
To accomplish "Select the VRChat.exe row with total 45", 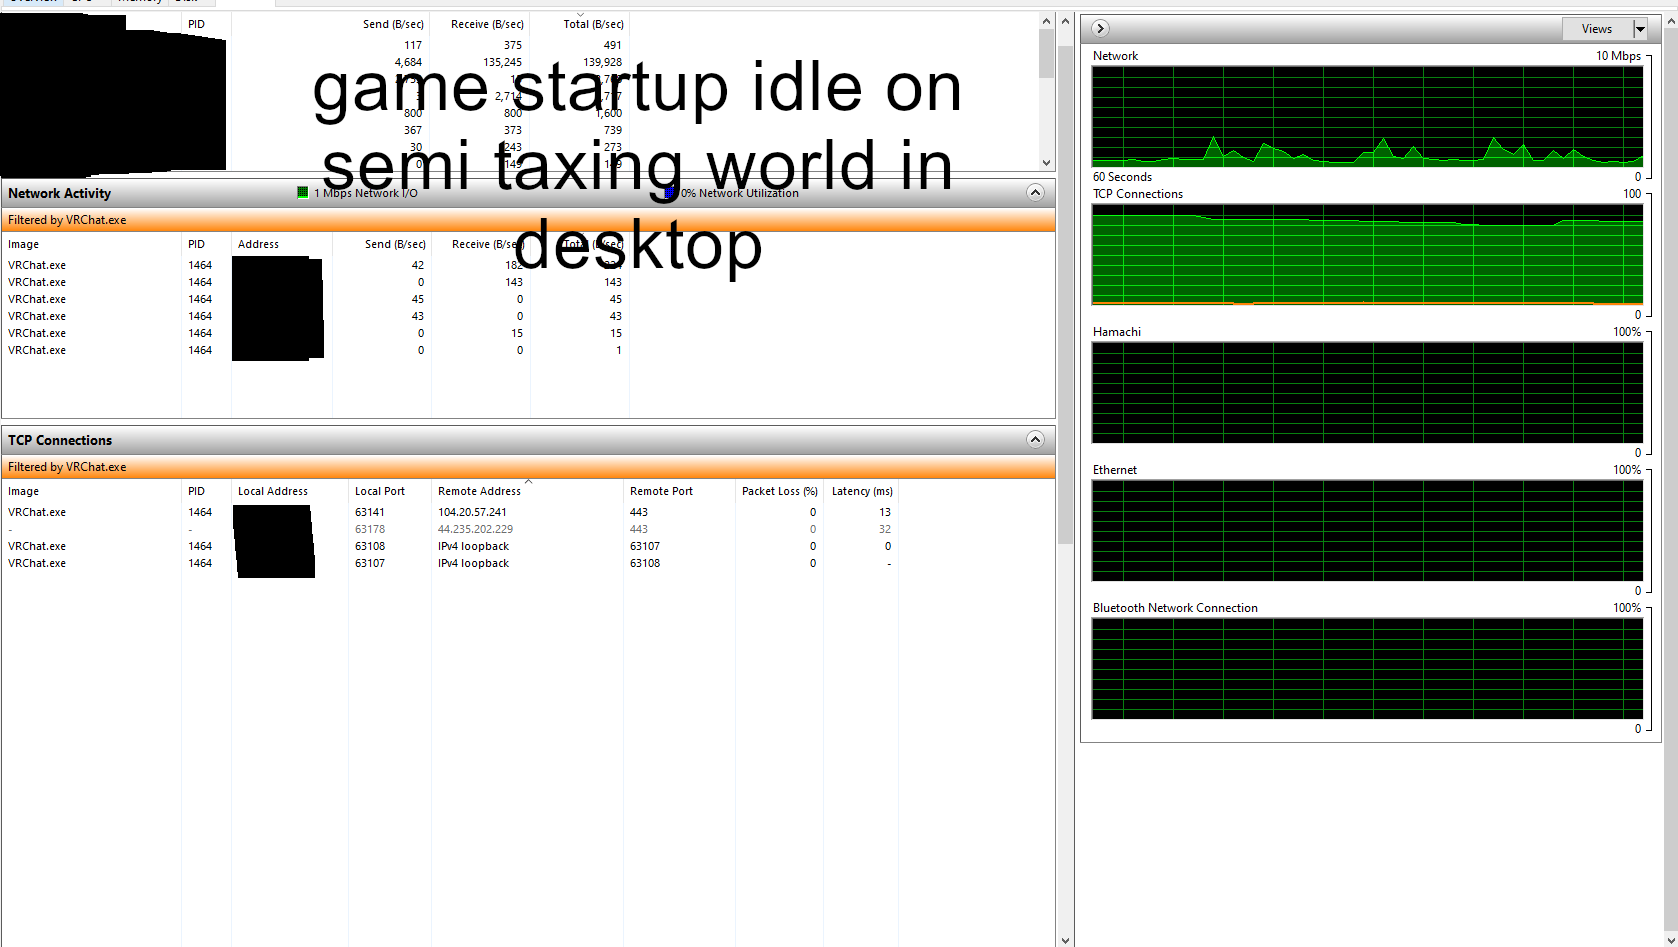I will pyautogui.click(x=316, y=299).
